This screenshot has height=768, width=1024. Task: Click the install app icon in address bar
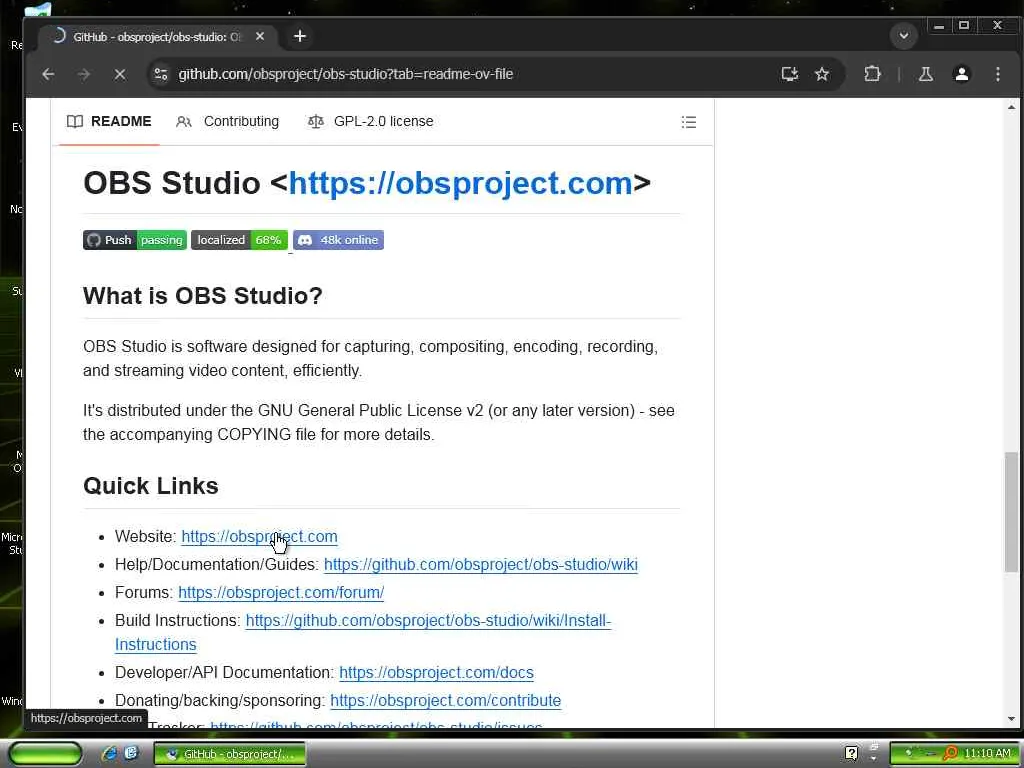[790, 74]
